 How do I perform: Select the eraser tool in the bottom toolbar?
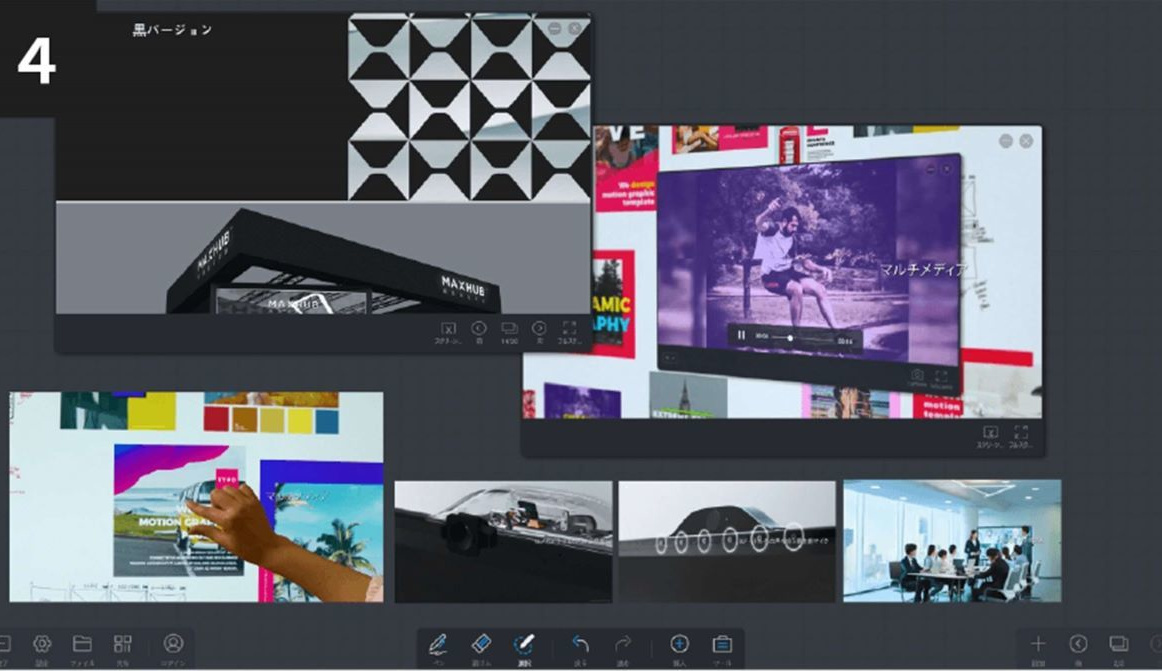[x=482, y=643]
